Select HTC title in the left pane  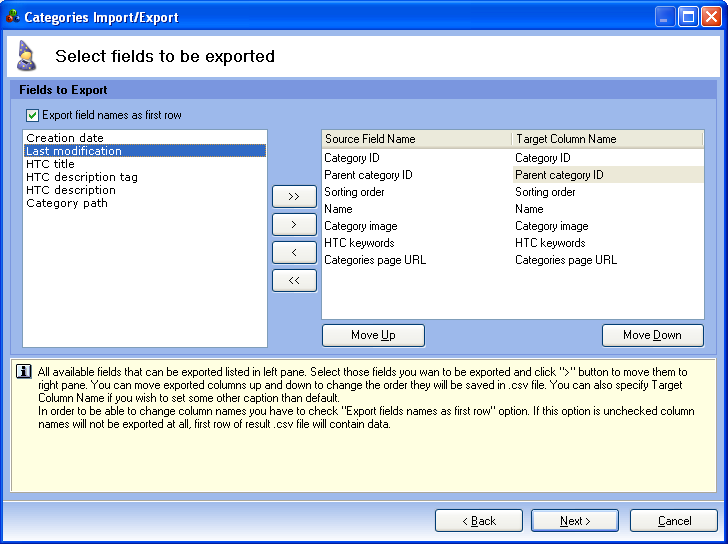tap(50, 164)
